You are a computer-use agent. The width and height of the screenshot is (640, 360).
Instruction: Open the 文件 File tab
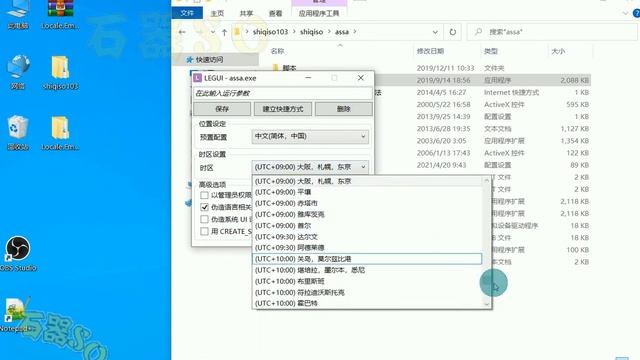click(187, 13)
